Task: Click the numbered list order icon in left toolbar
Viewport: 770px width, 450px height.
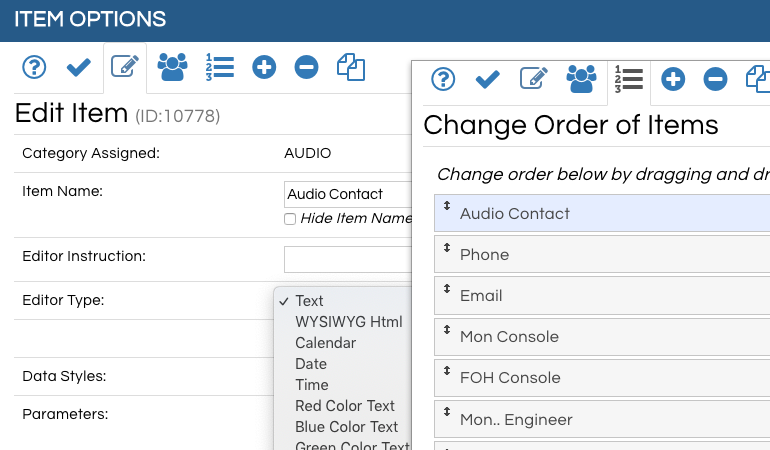Action: tap(219, 67)
